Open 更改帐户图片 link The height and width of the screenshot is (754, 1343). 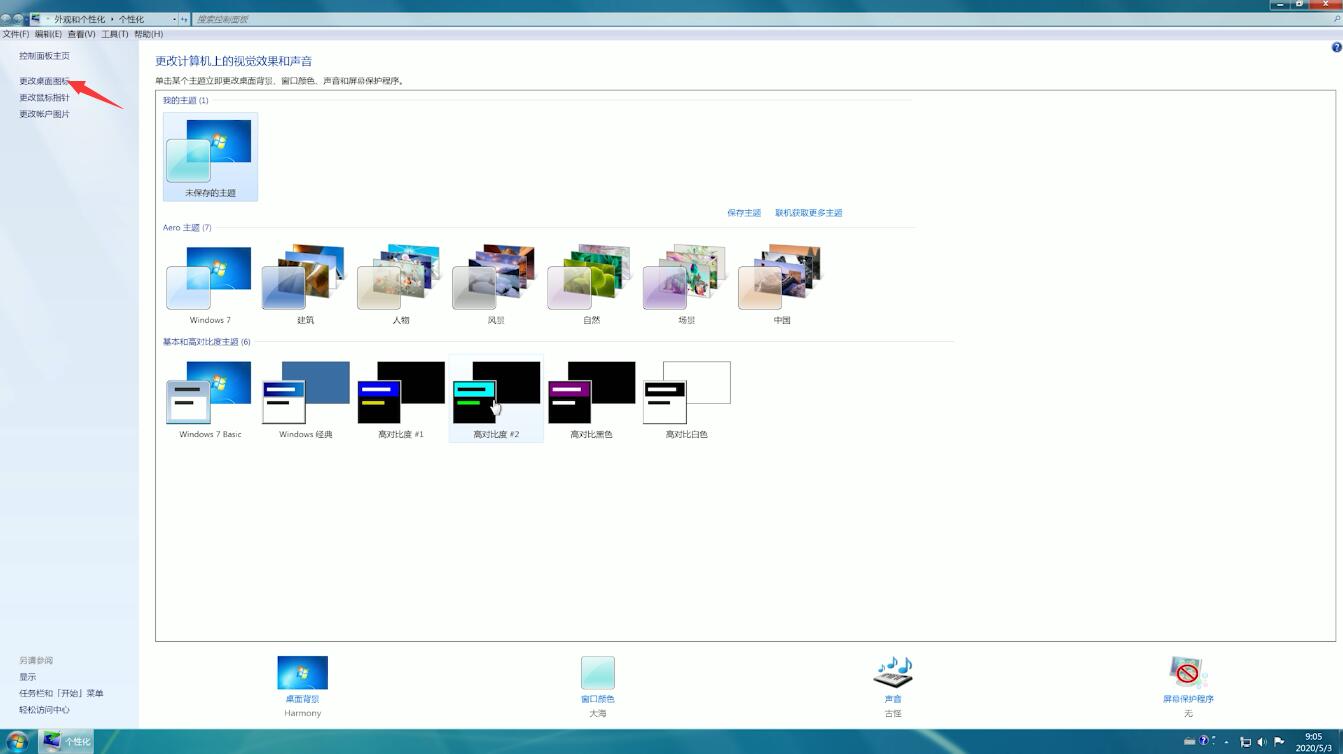click(45, 114)
